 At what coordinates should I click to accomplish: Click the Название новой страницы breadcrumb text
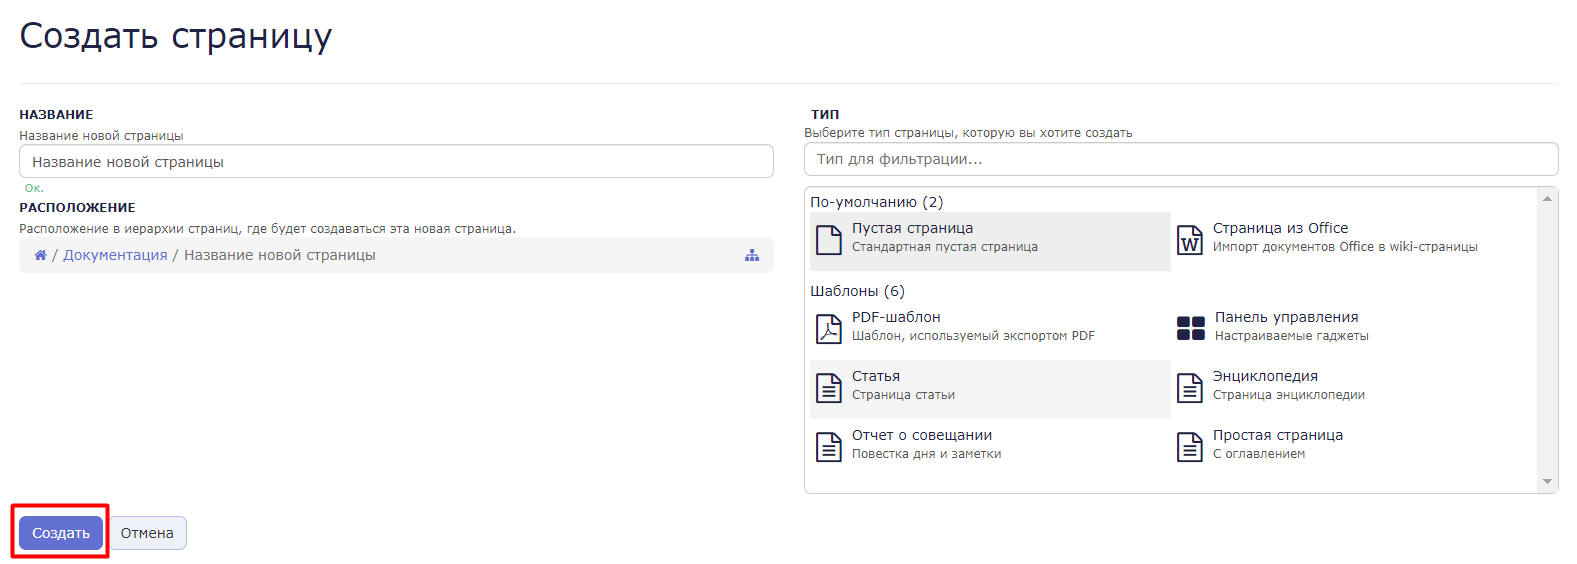tap(280, 255)
